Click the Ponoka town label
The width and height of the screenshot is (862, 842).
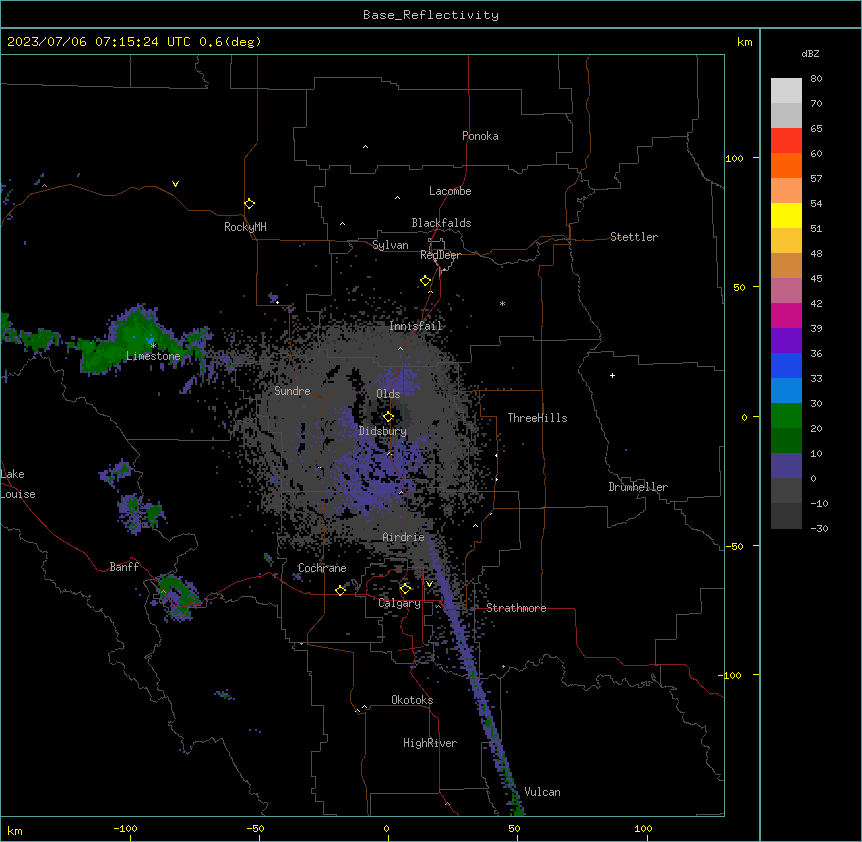coord(480,136)
